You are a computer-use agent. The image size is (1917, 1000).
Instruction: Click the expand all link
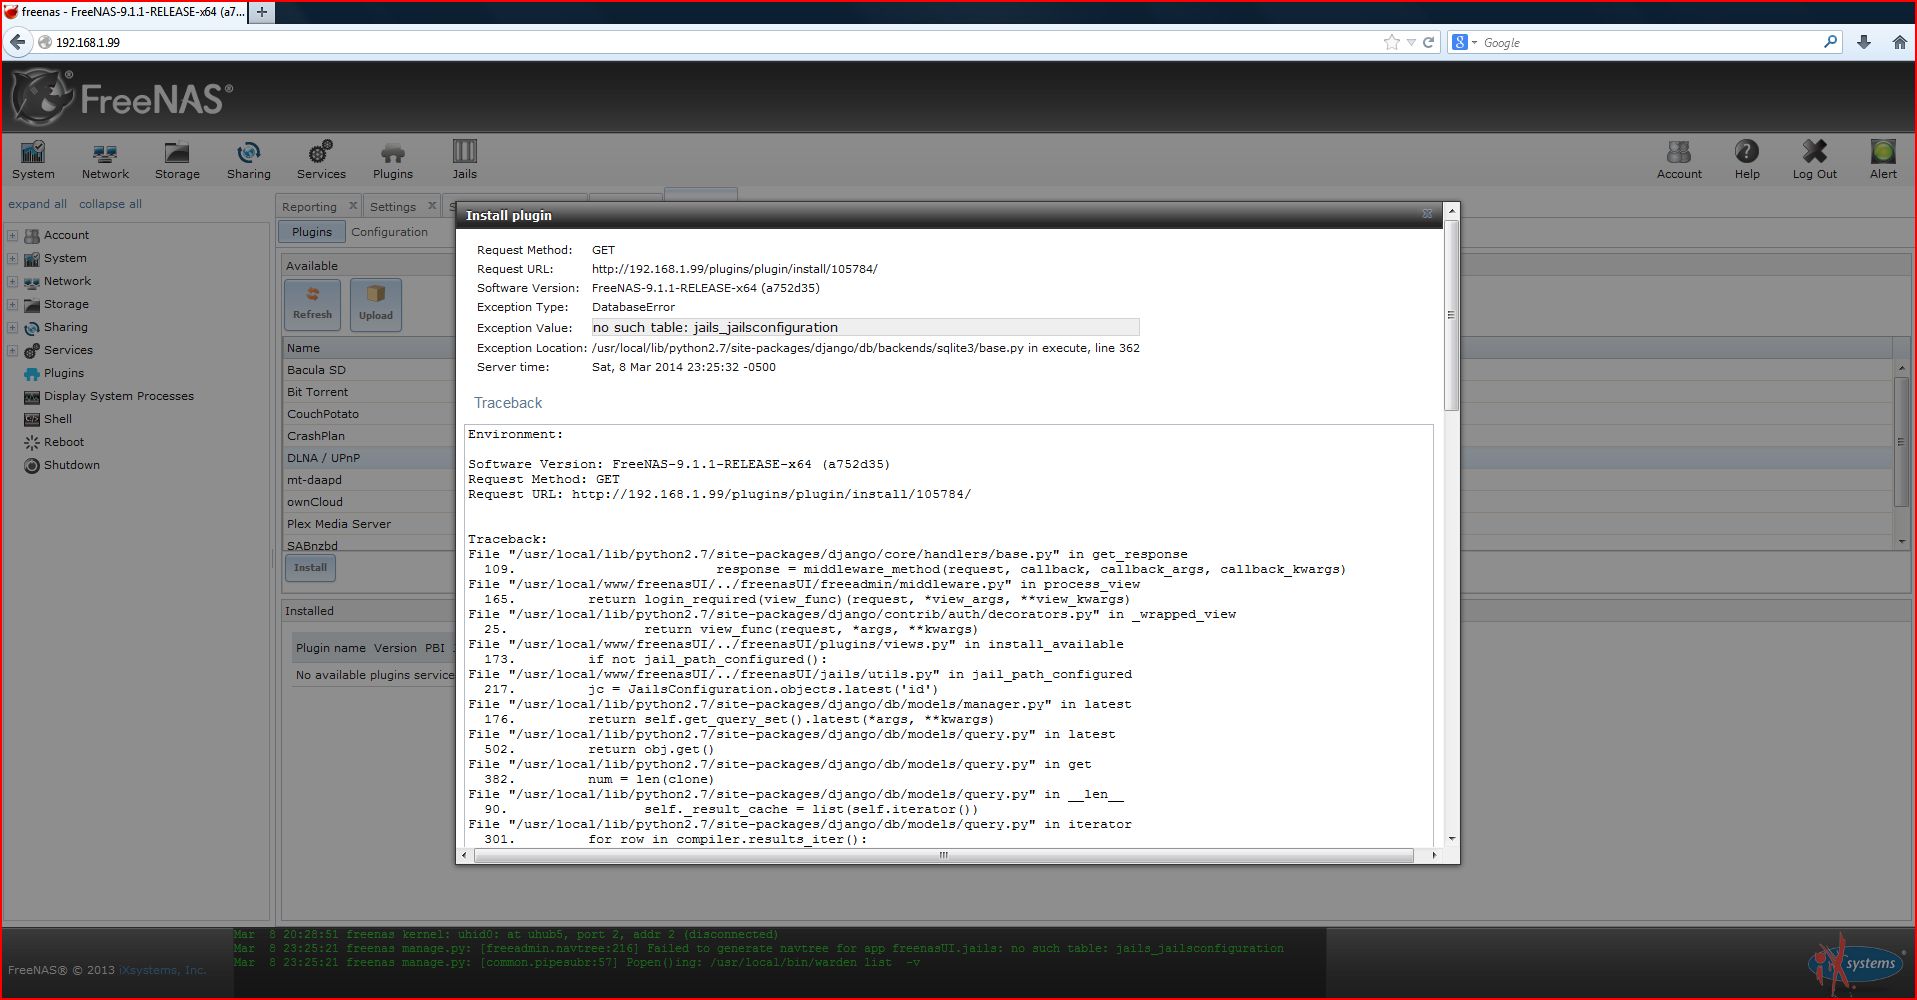click(x=38, y=204)
